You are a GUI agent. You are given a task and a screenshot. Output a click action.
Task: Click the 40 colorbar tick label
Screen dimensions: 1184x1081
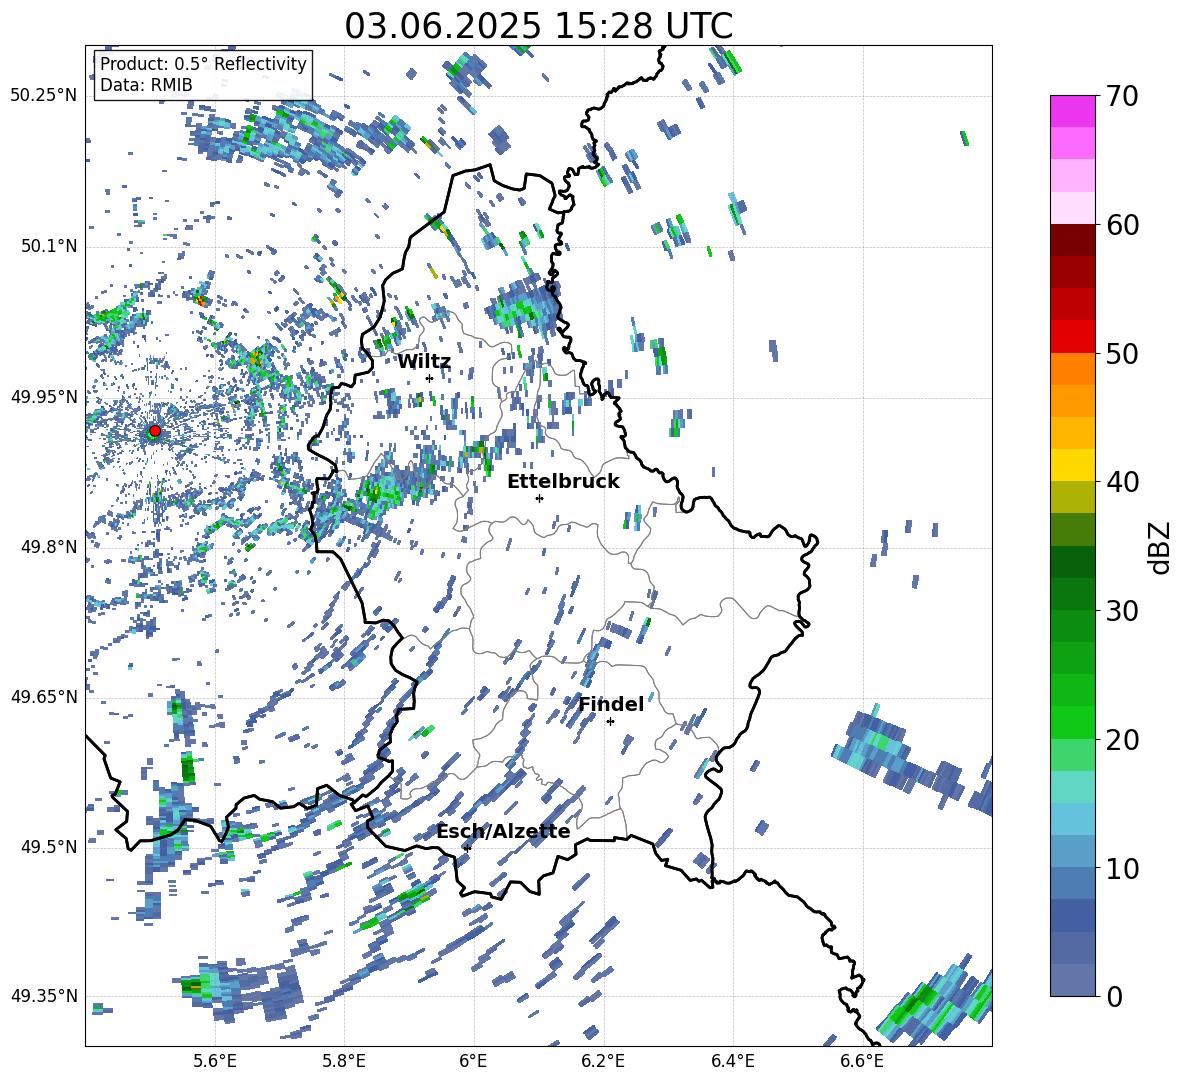tap(1122, 482)
